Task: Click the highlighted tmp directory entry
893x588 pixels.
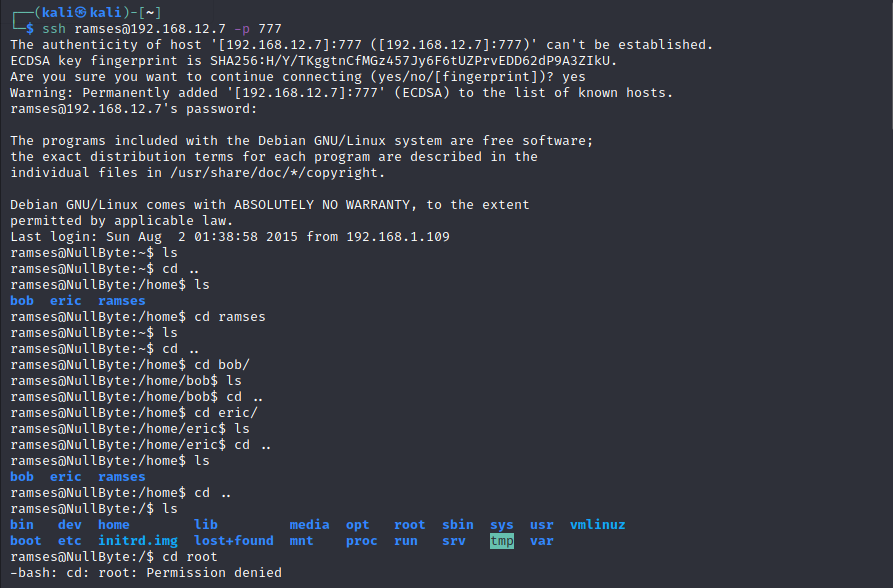Action: point(501,541)
